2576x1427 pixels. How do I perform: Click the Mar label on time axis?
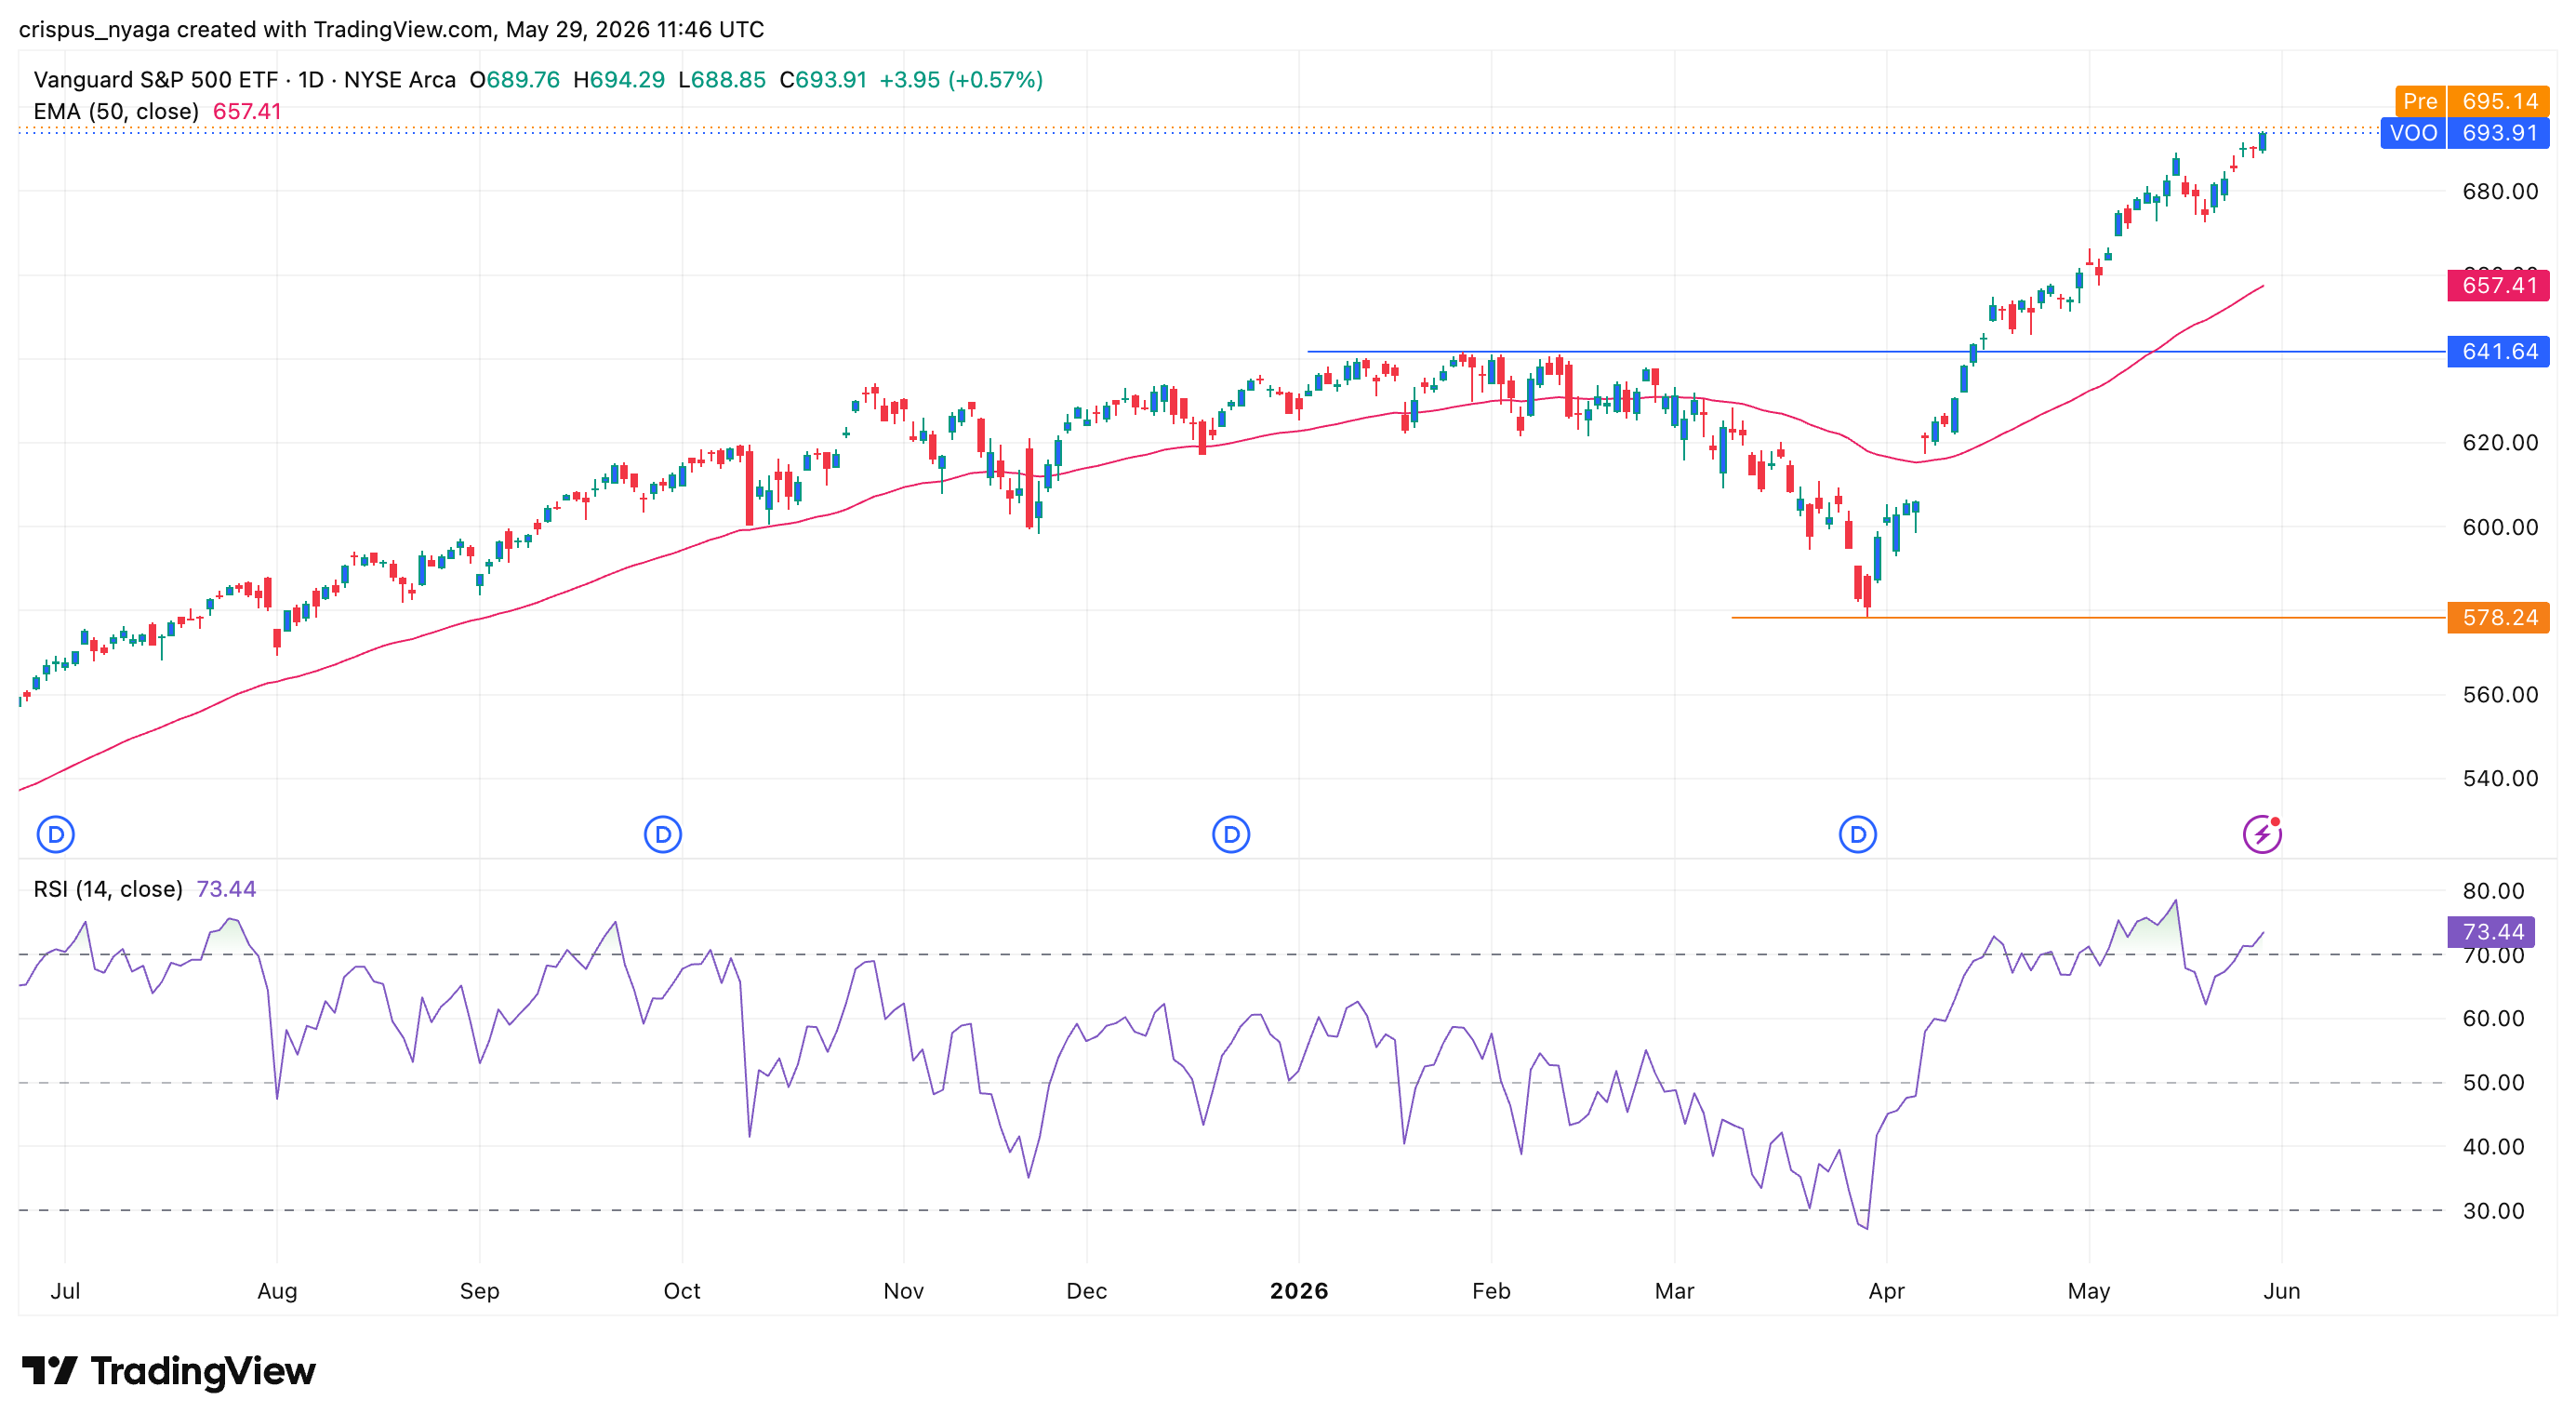[x=1675, y=1291]
